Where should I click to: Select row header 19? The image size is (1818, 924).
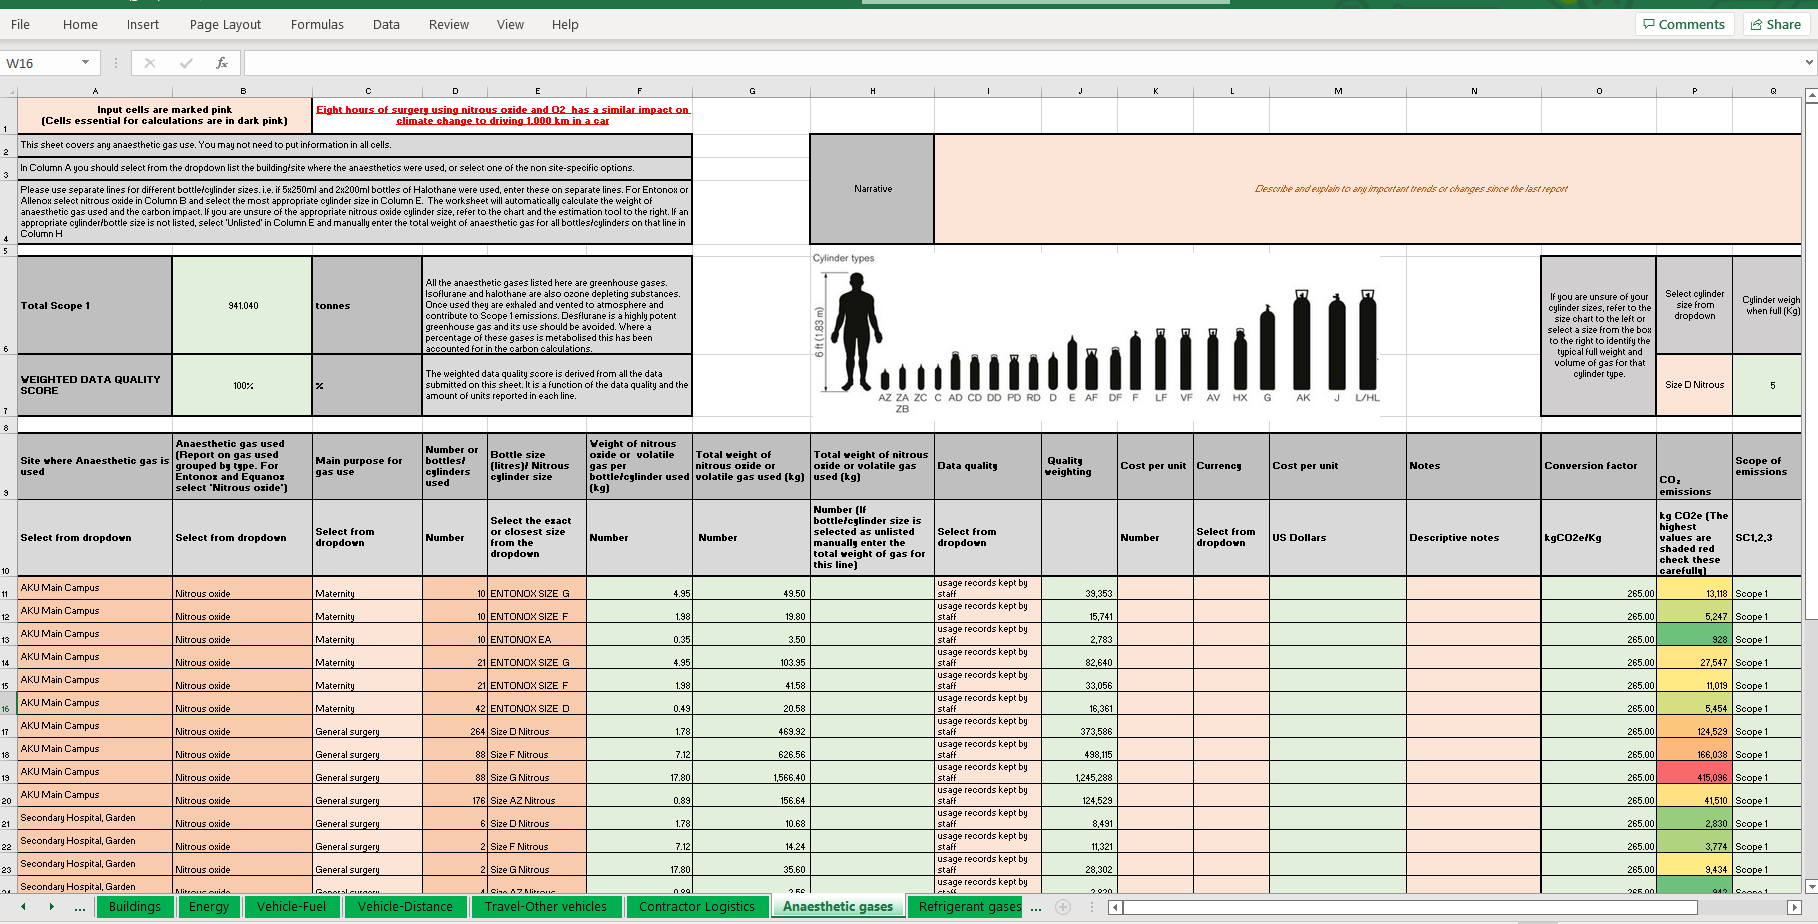point(8,773)
